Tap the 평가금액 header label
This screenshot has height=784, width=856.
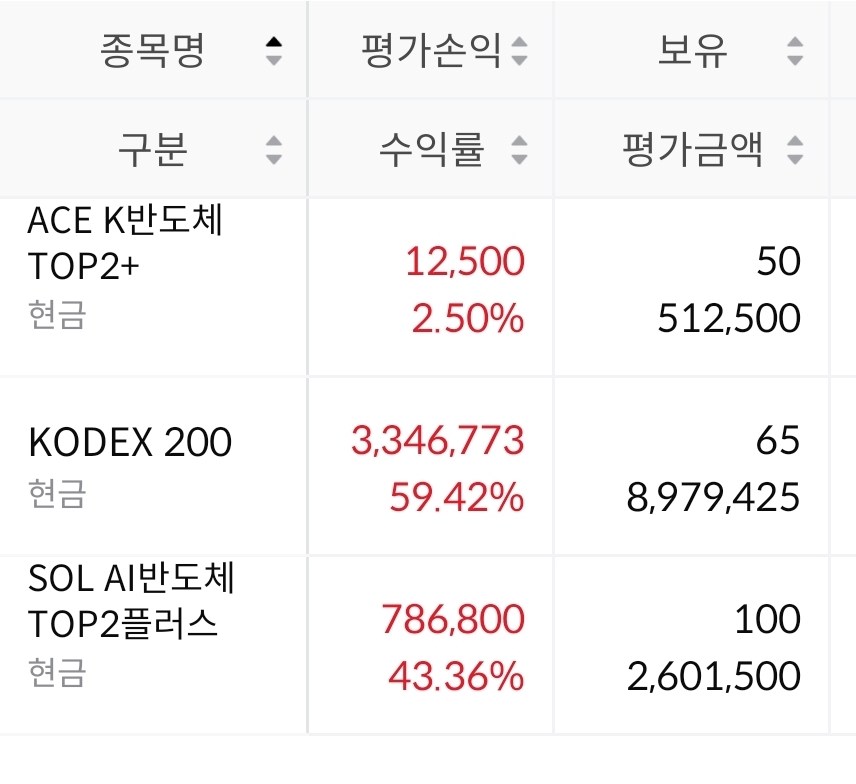(692, 149)
